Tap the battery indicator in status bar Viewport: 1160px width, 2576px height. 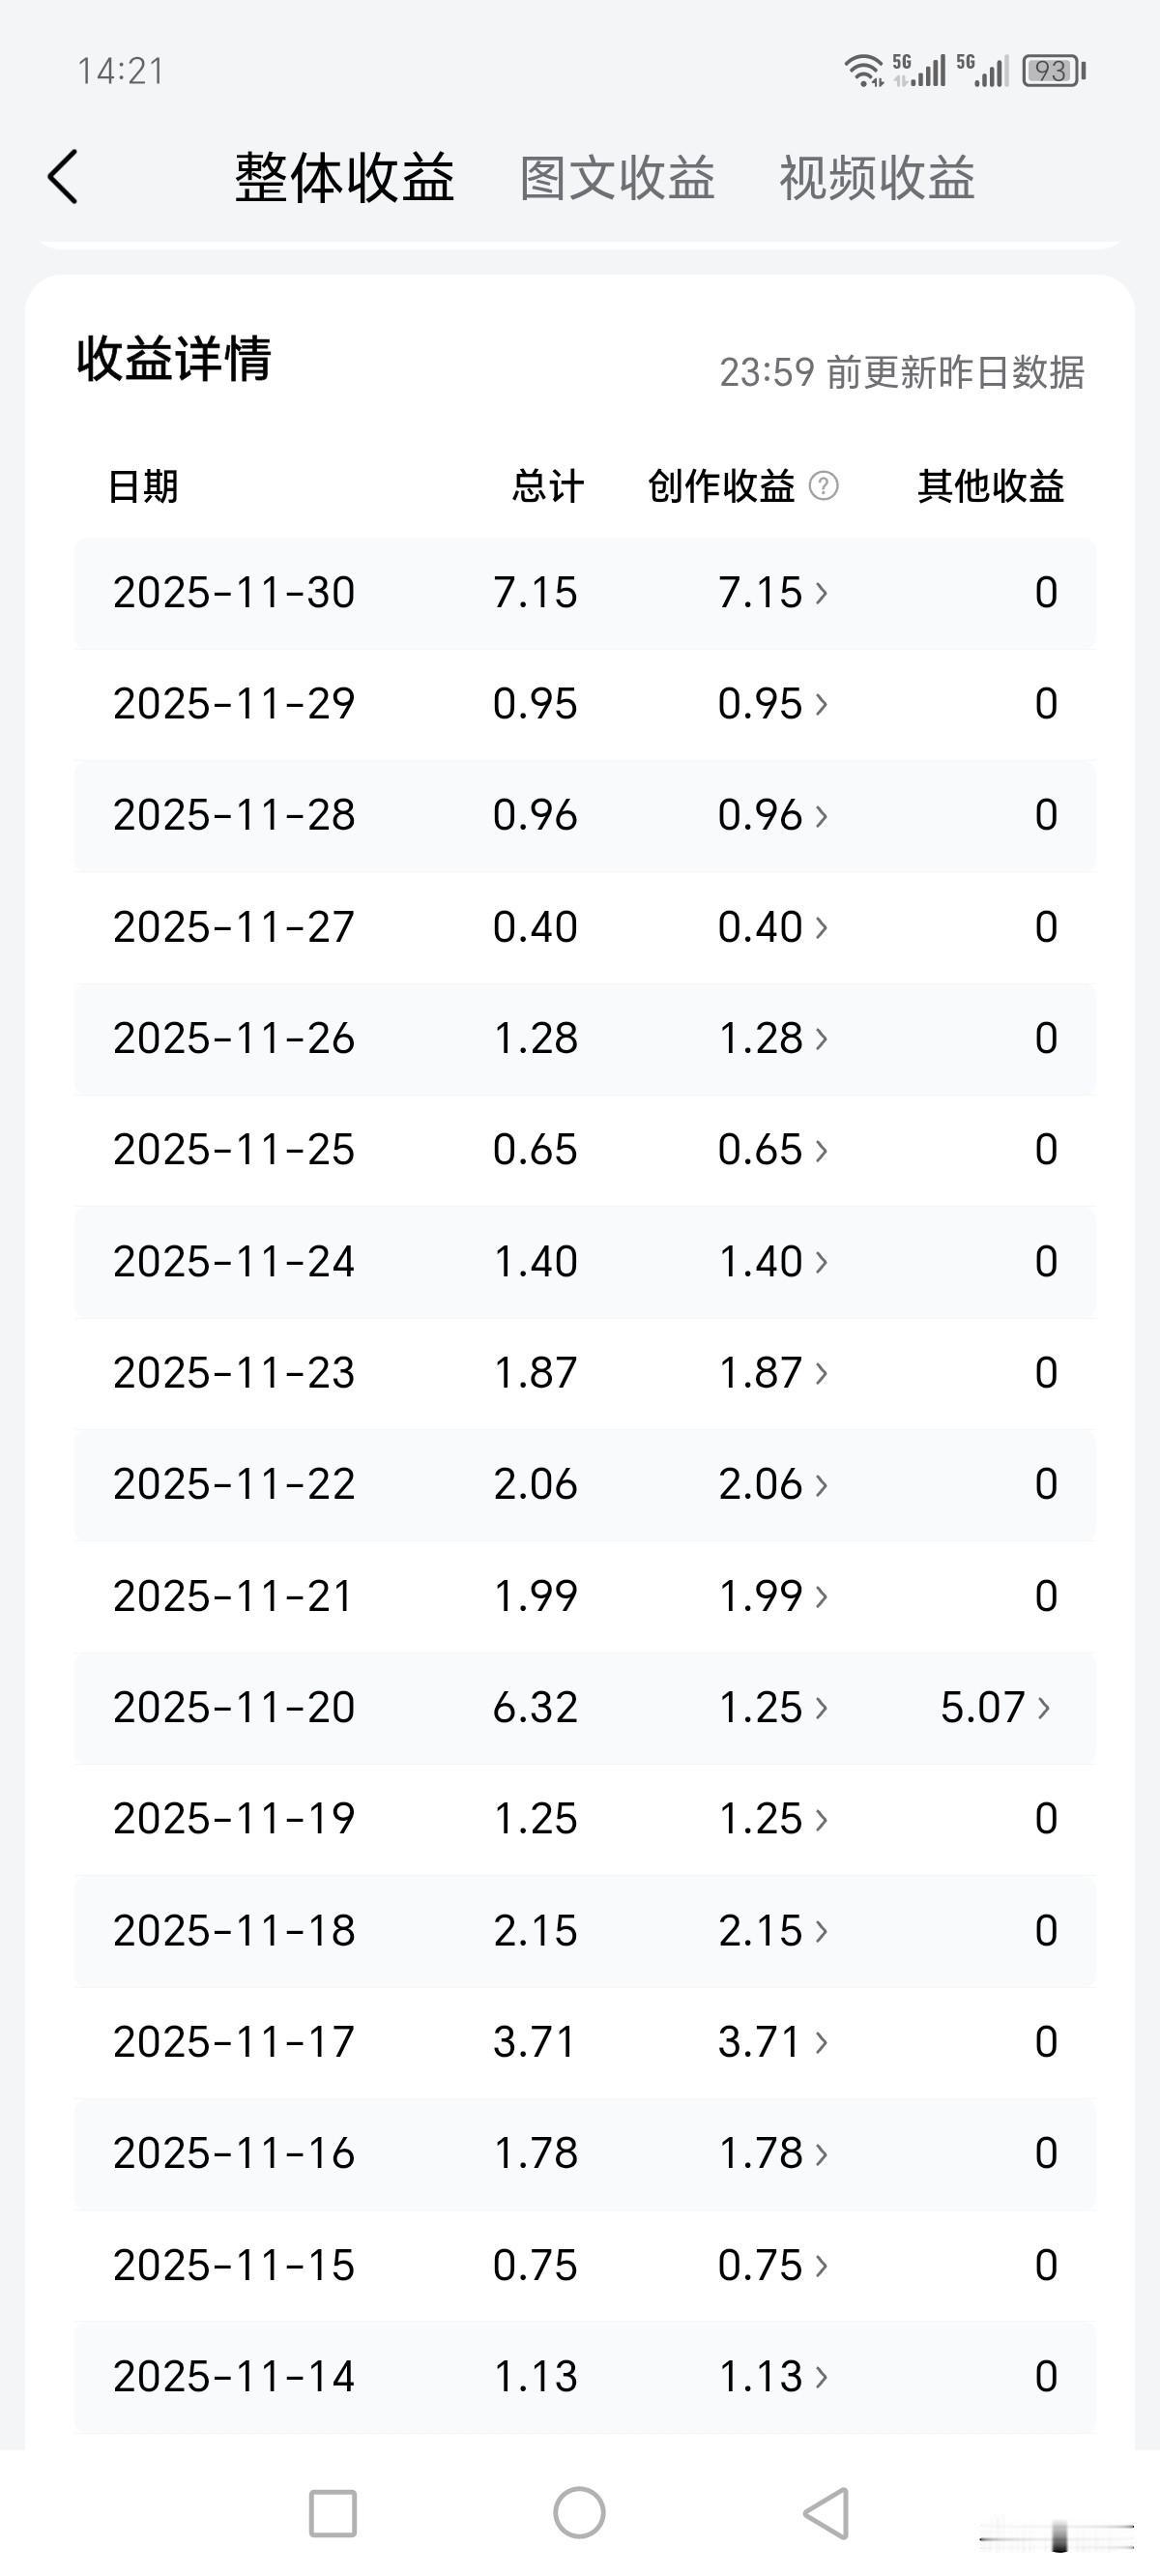coord(1053,71)
